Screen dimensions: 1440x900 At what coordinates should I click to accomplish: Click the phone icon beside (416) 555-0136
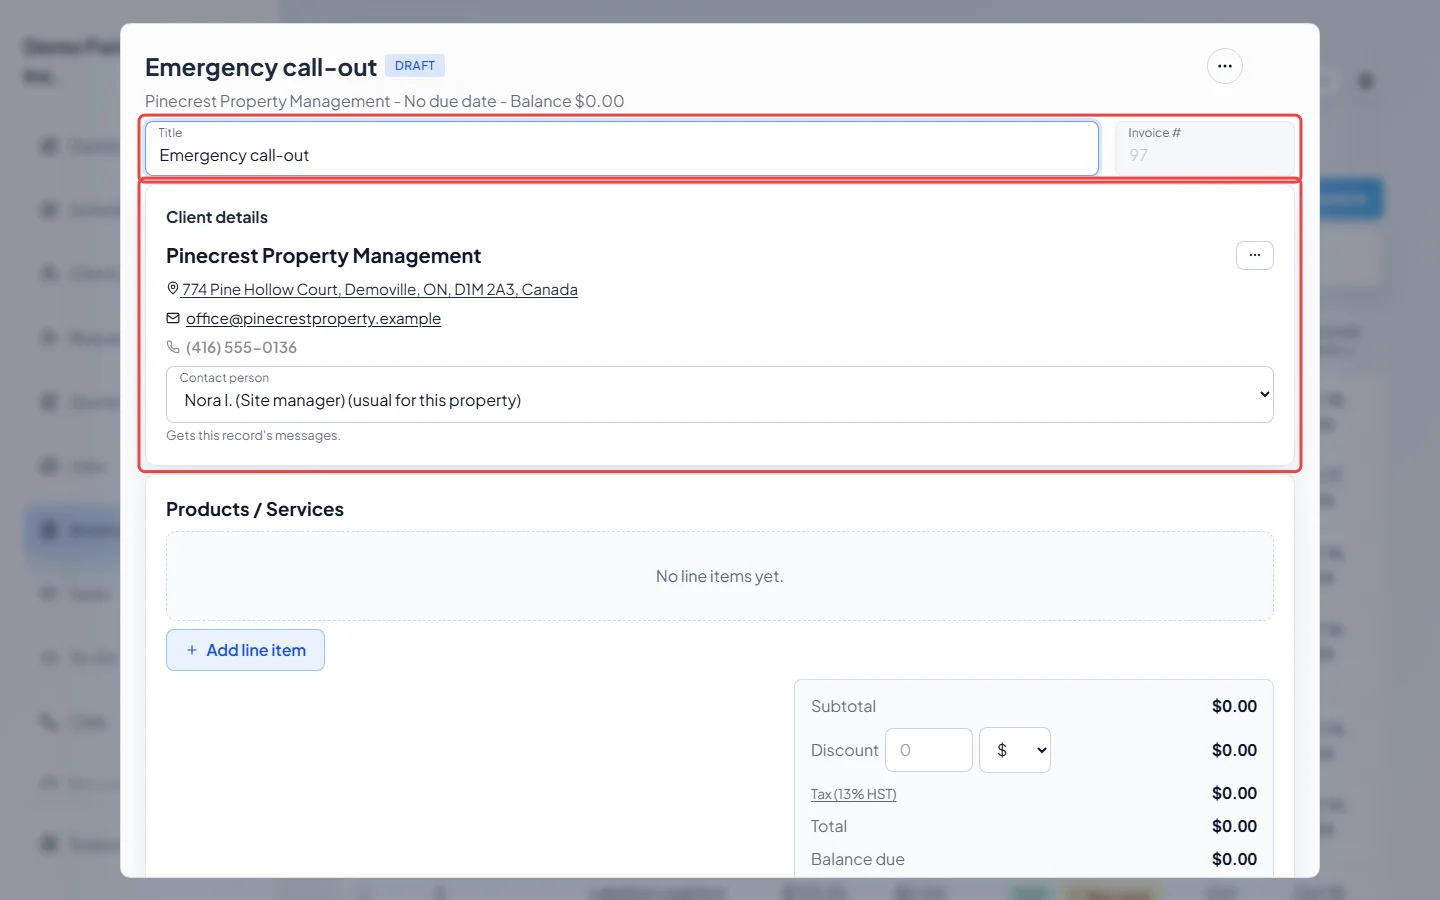coord(173,347)
